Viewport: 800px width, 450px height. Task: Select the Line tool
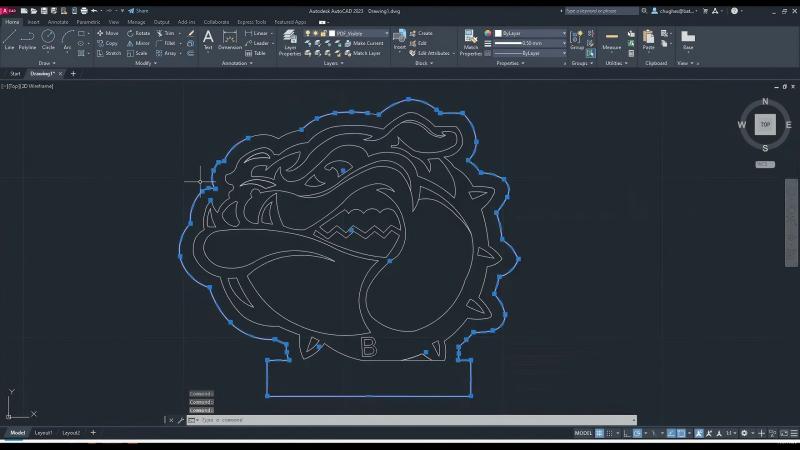[x=9, y=39]
